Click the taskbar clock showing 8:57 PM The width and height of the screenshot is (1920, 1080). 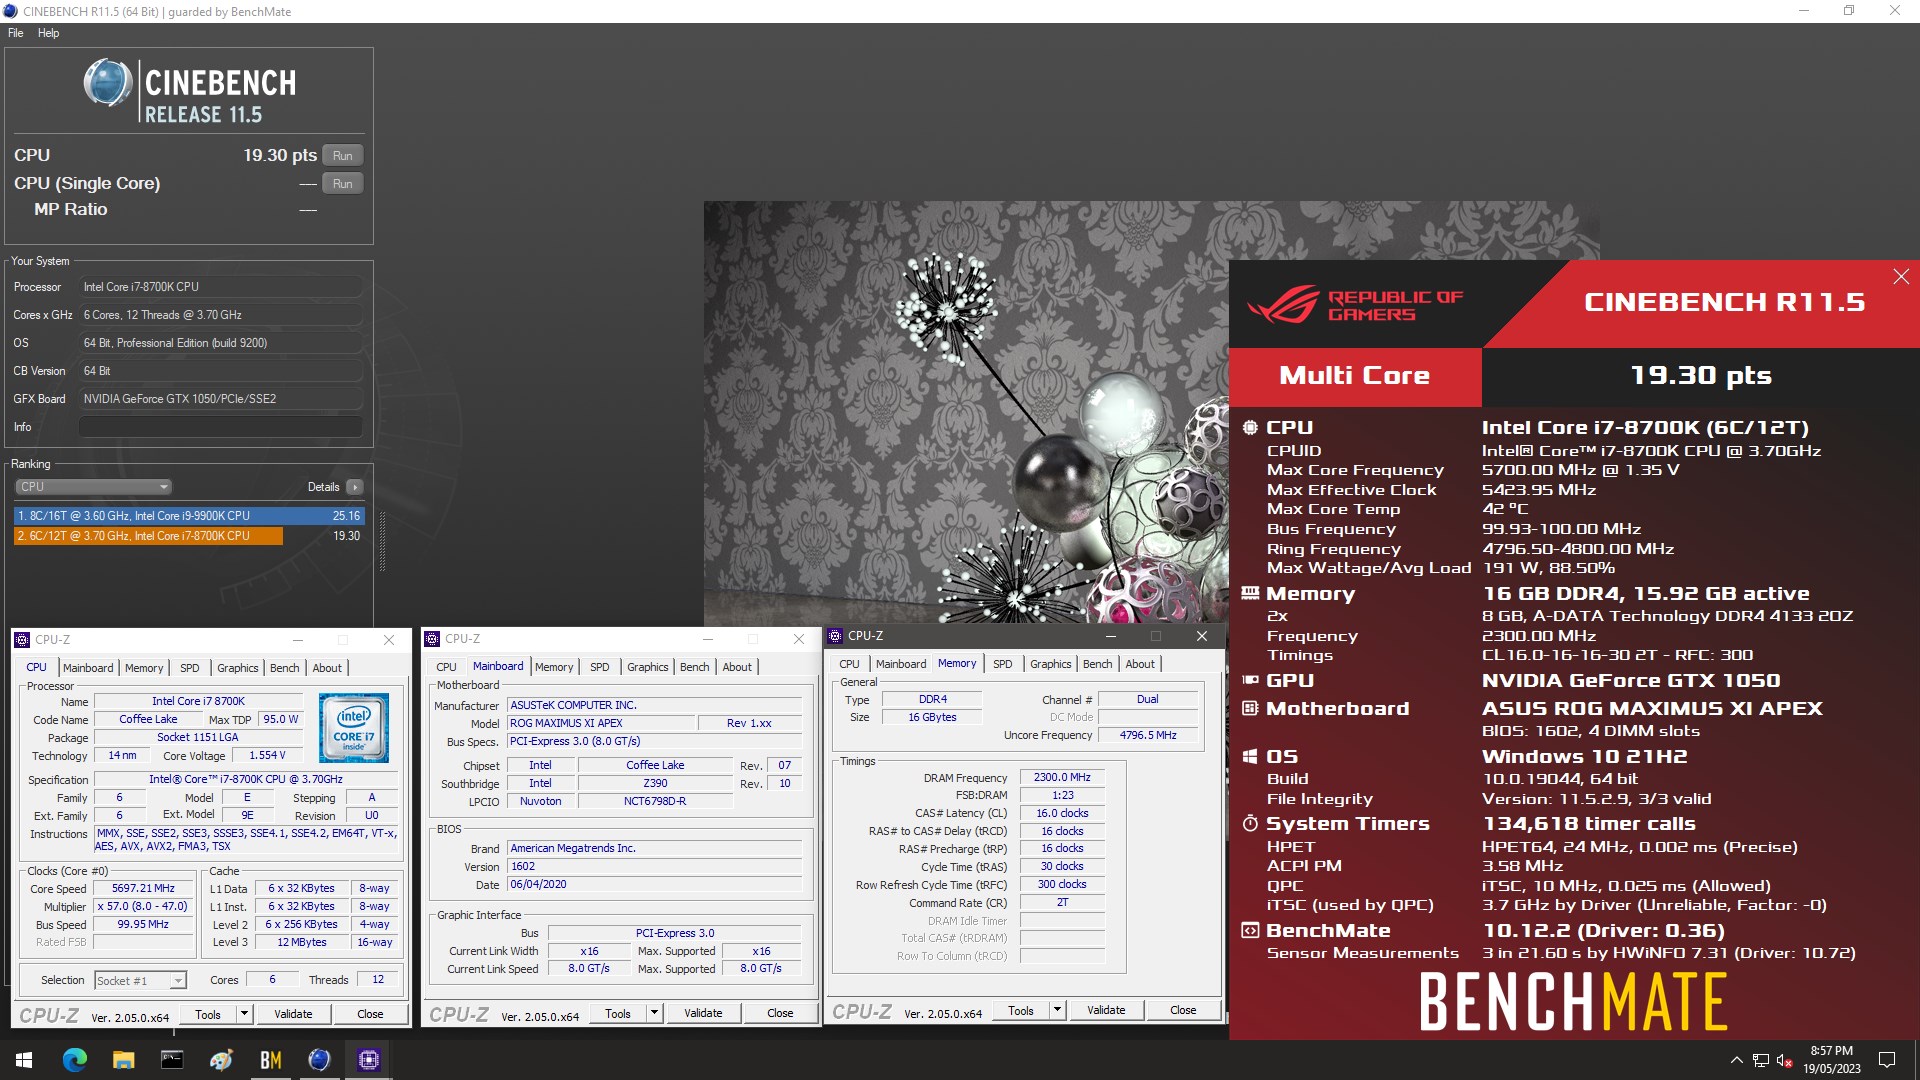(1831, 1060)
